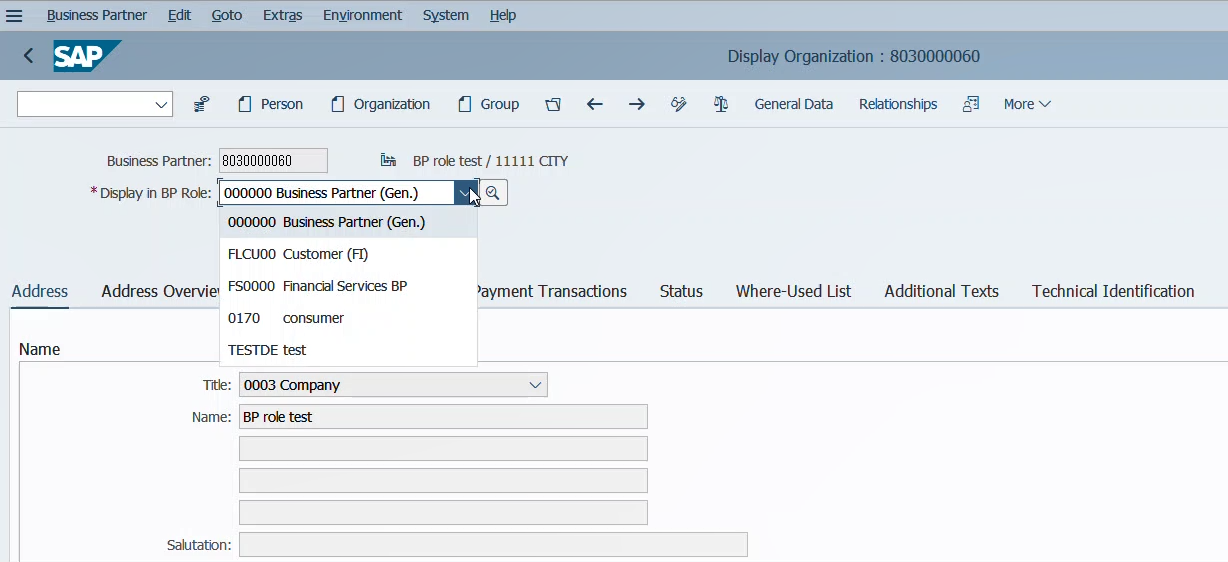Viewport: 1228px width, 562px height.
Task: Switch to the Technical Identification tab
Action: click(x=1113, y=291)
